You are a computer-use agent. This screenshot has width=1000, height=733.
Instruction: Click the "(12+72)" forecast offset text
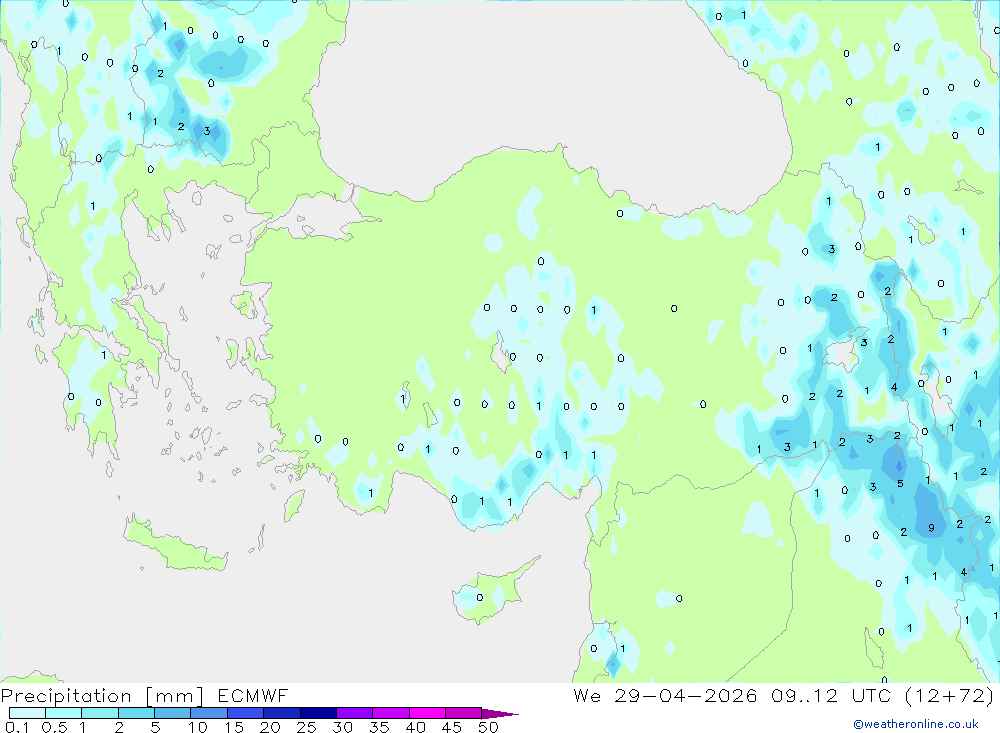click(950, 695)
